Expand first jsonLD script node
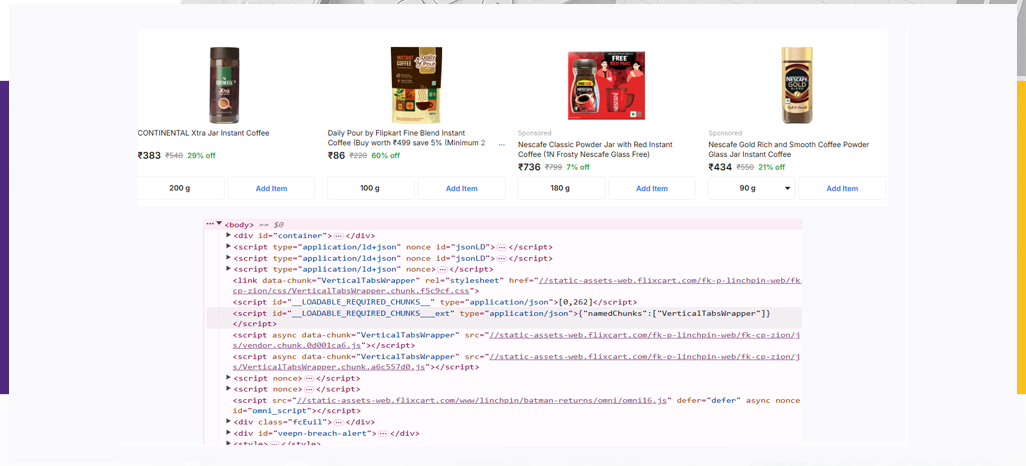This screenshot has height=466, width=1026. pyautogui.click(x=229, y=246)
